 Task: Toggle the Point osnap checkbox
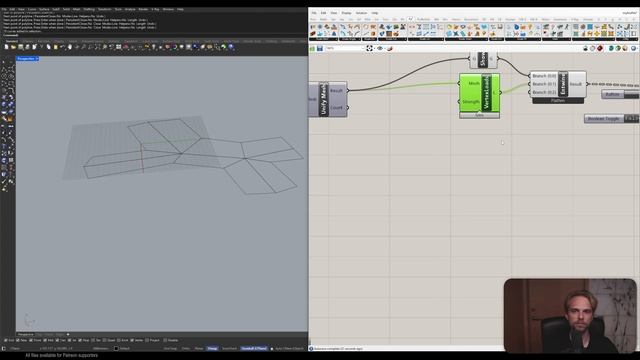click(x=31, y=340)
